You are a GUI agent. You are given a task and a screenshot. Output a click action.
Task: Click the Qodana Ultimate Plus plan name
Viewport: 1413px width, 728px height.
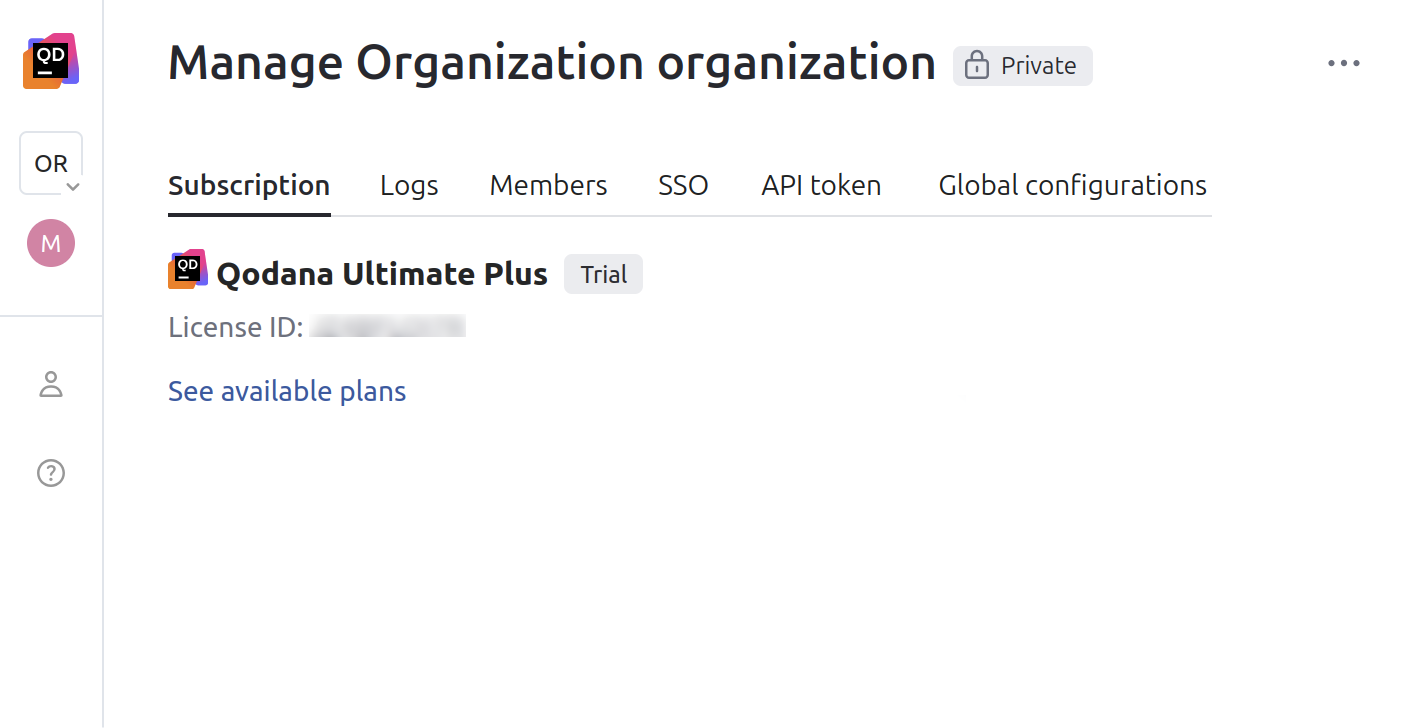click(382, 274)
